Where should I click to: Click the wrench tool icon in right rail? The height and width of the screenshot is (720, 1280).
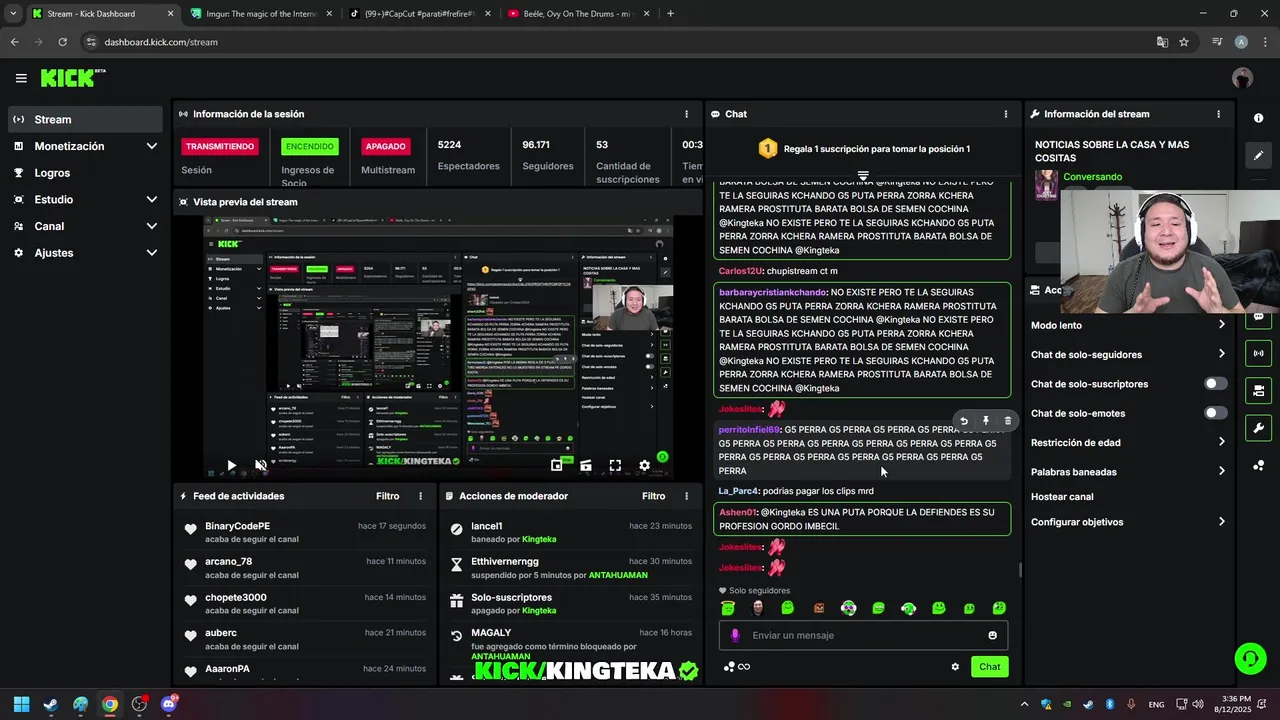(1258, 428)
